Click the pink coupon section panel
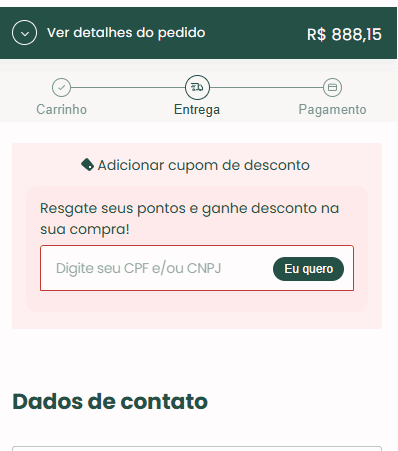 click(197, 236)
